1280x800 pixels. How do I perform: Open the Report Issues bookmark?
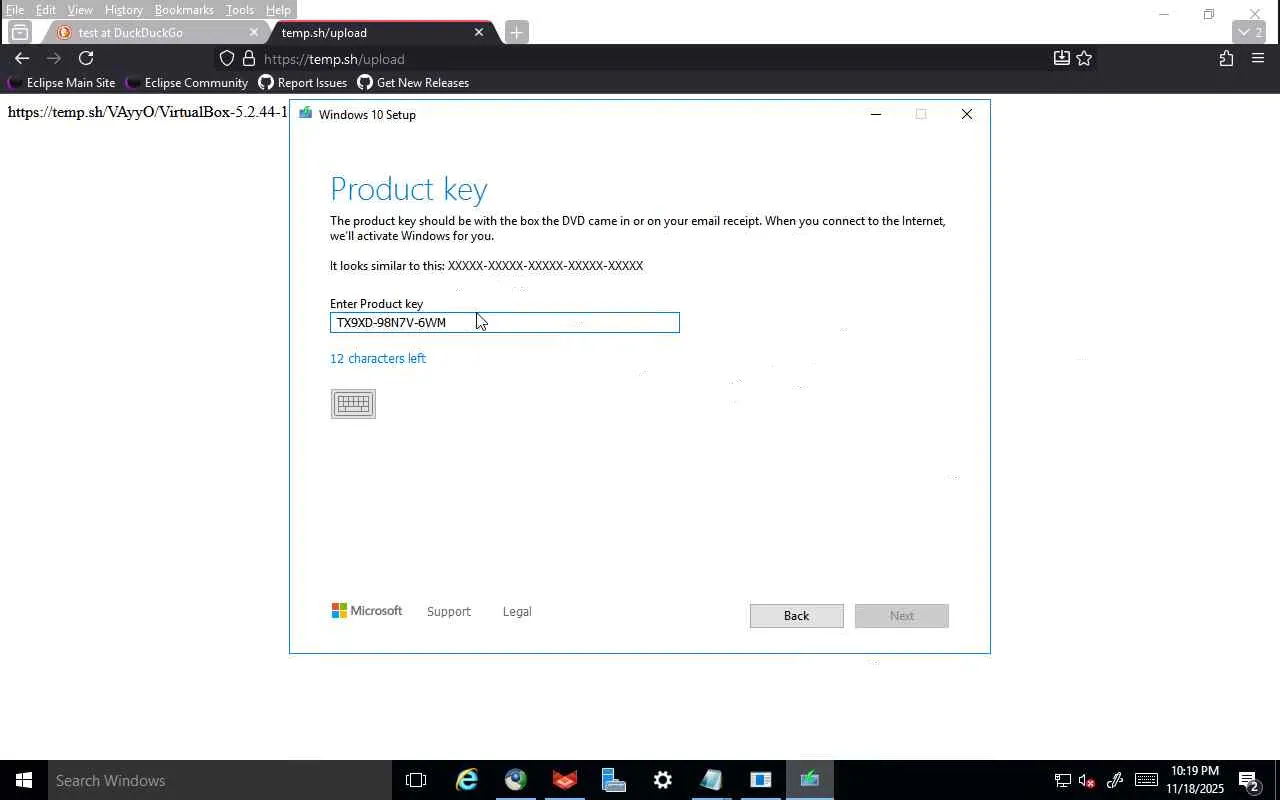[x=302, y=83]
